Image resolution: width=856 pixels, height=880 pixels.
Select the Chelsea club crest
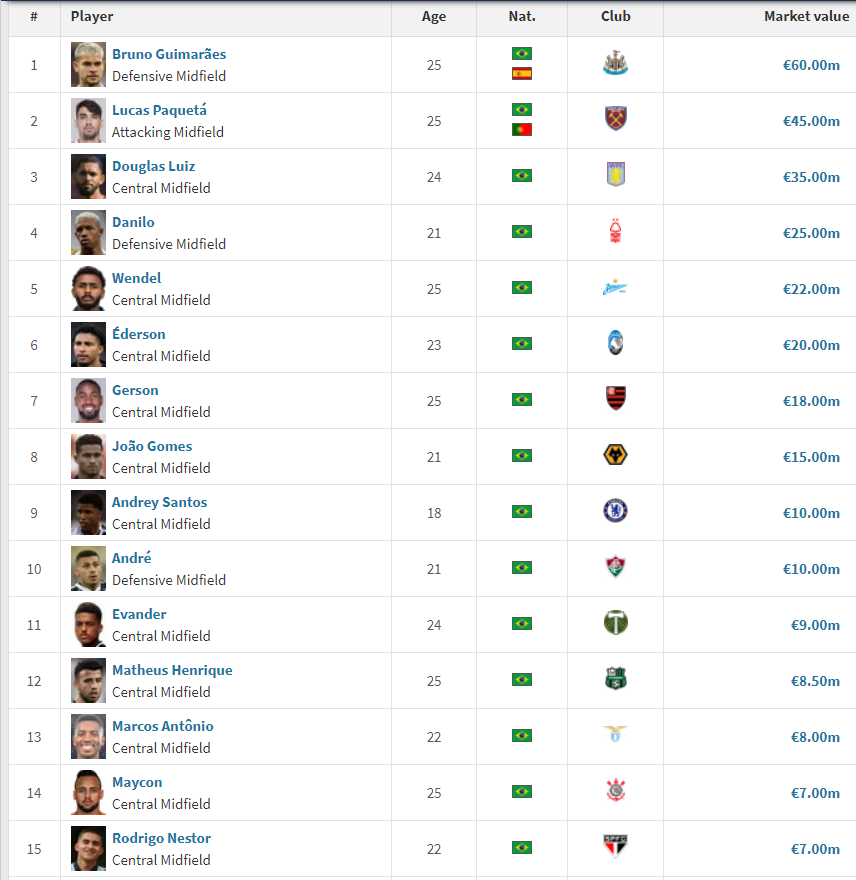point(615,511)
